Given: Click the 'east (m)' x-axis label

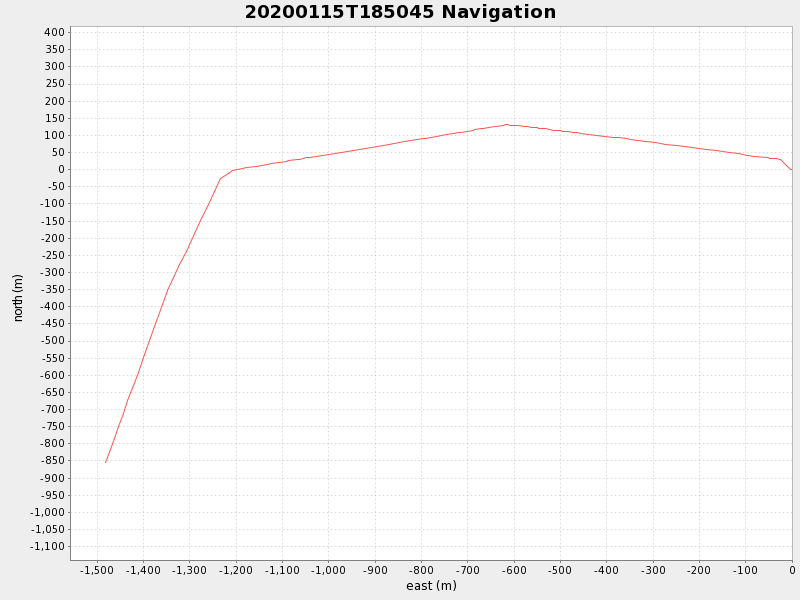Looking at the screenshot, I should [x=431, y=586].
